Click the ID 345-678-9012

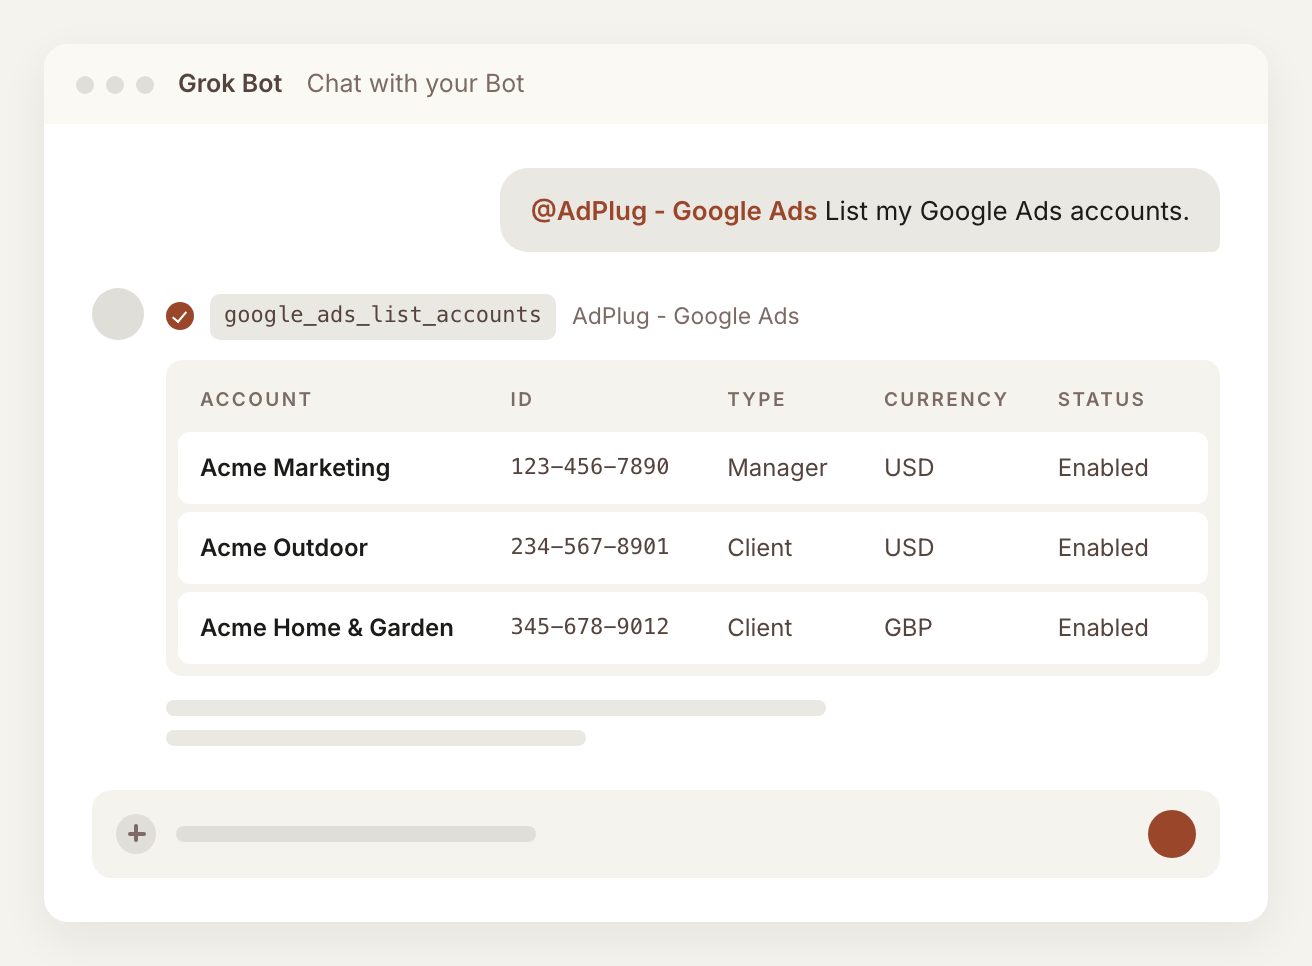(590, 627)
